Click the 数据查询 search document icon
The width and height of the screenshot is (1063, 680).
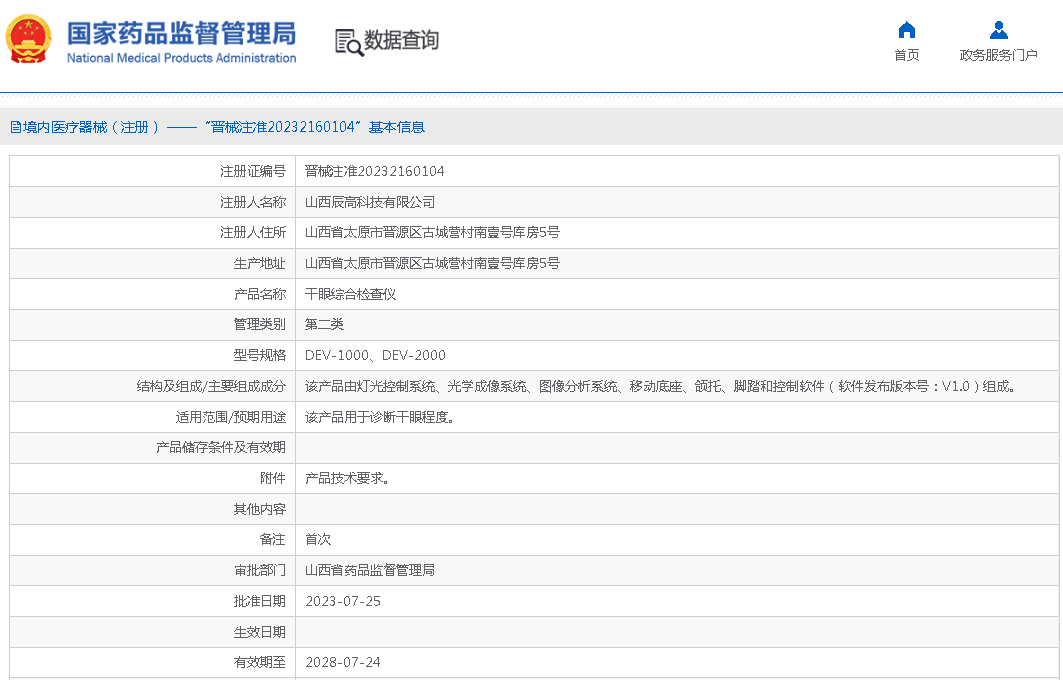click(349, 42)
